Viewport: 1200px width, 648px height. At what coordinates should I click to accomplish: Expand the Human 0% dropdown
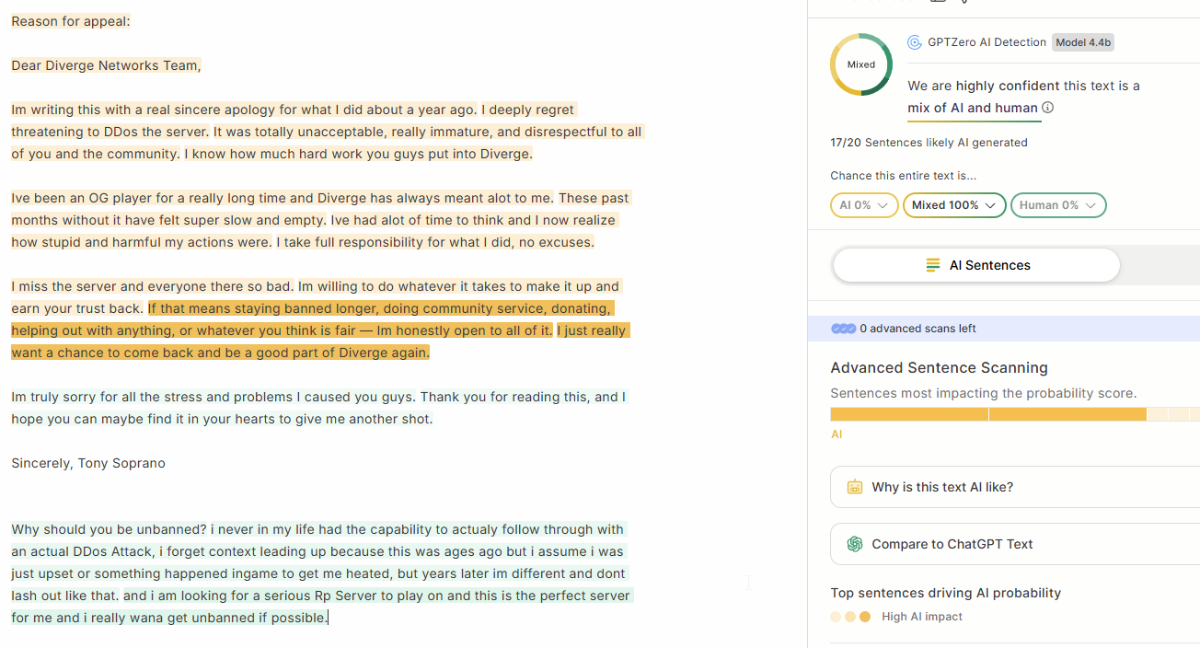point(1057,205)
